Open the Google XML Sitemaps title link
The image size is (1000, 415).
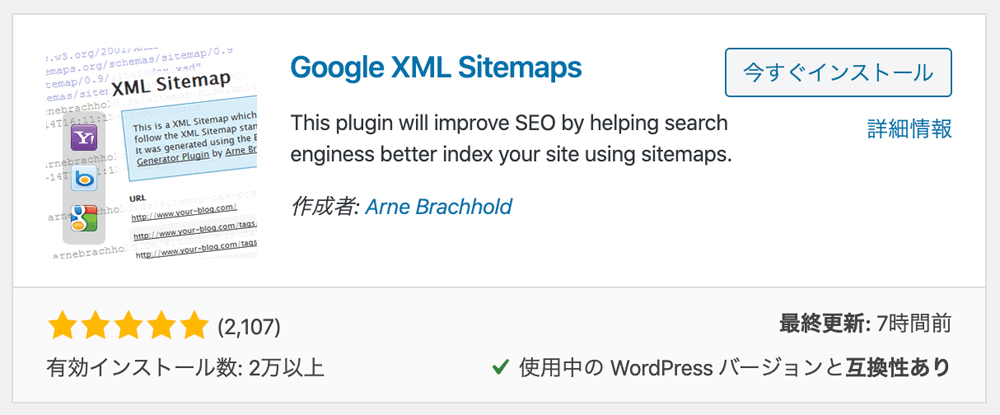436,67
